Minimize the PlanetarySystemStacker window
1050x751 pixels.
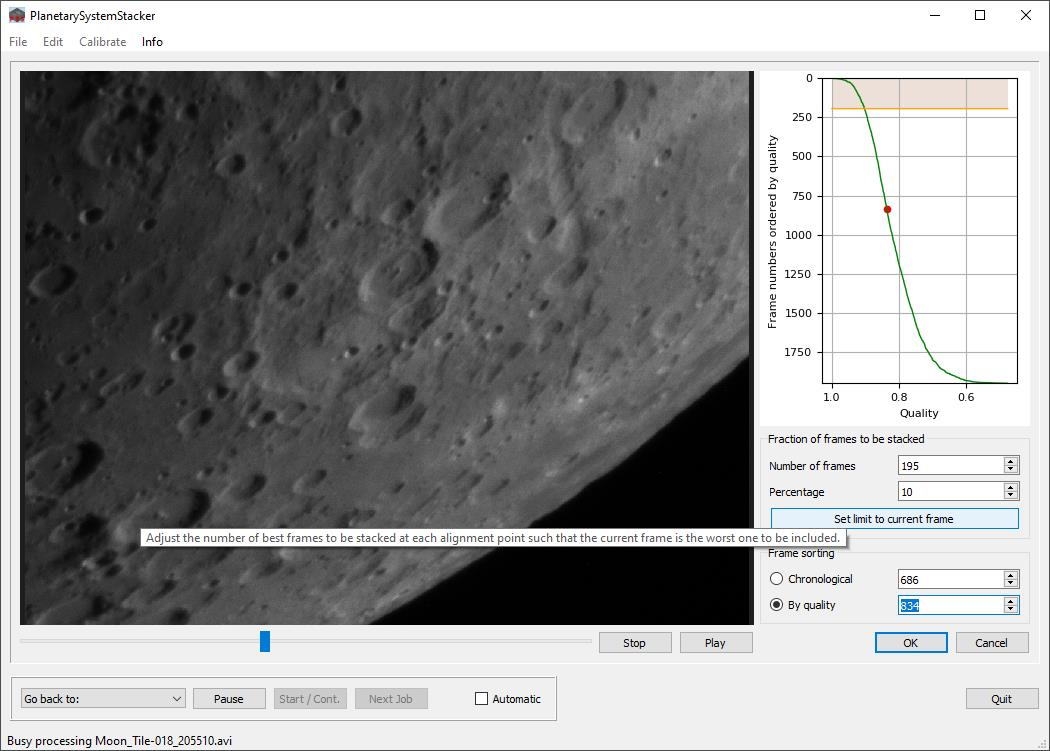pyautogui.click(x=935, y=15)
